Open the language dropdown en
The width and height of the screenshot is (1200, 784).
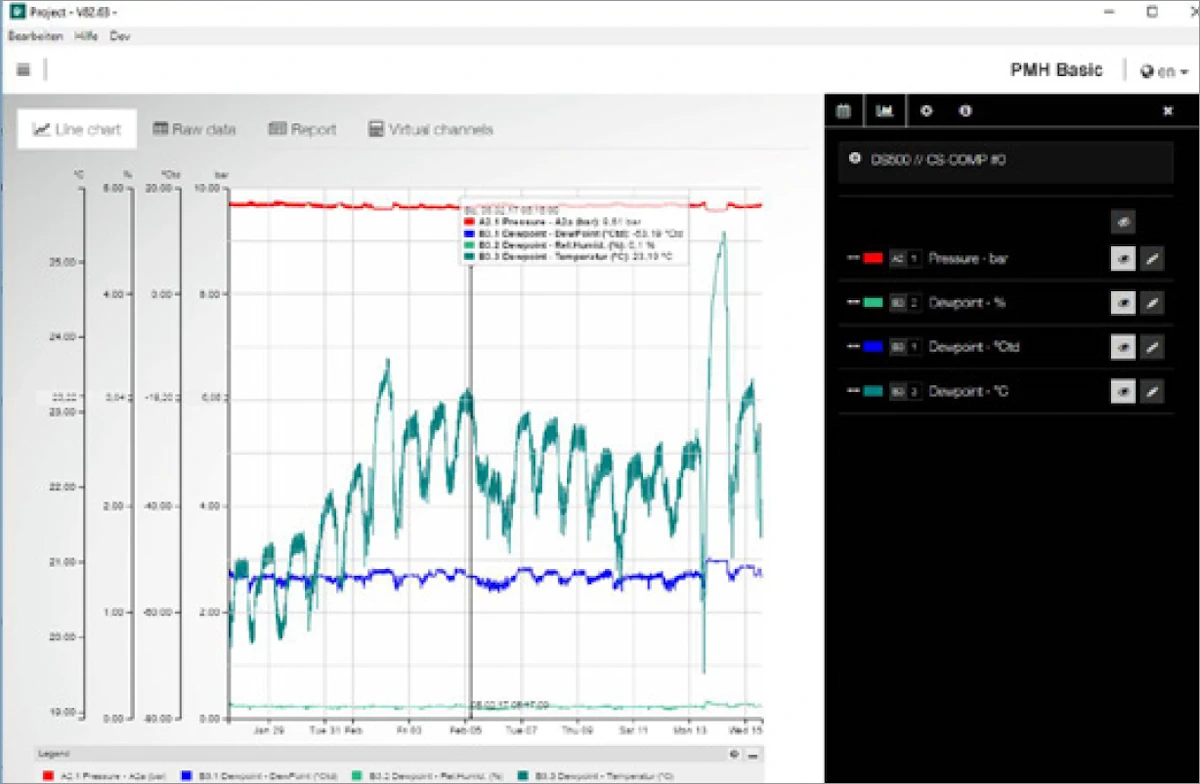[1165, 71]
